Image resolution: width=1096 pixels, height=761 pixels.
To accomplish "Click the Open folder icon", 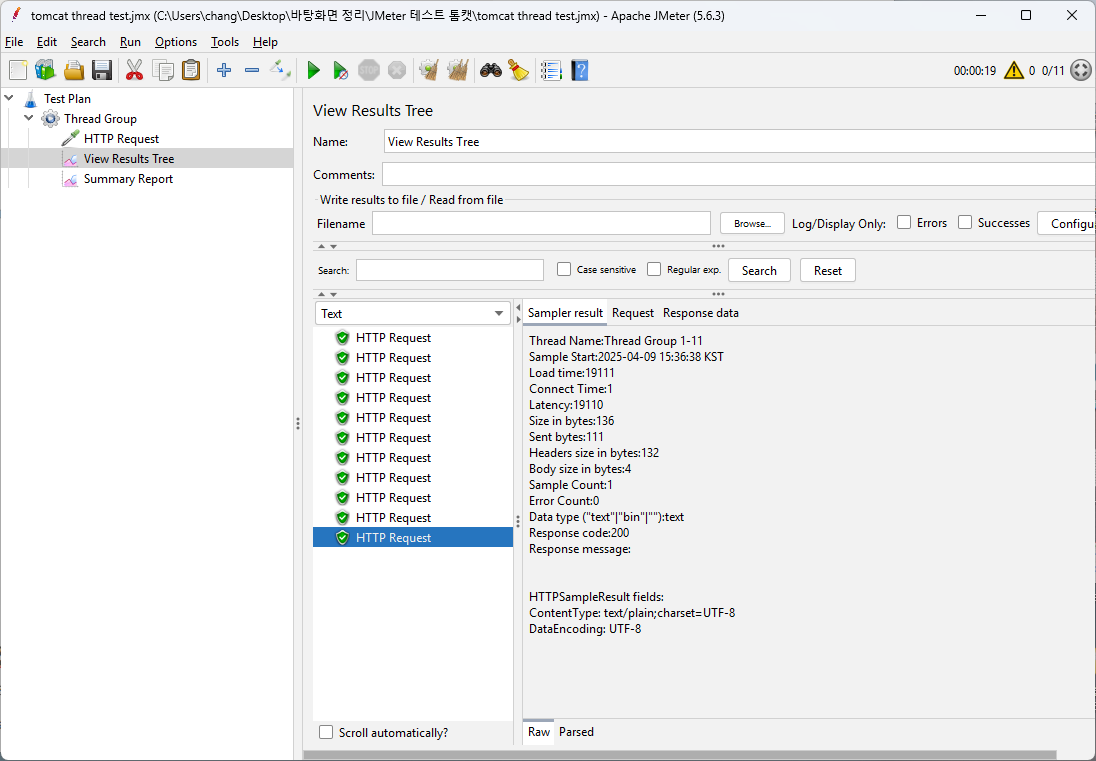I will tap(74, 70).
